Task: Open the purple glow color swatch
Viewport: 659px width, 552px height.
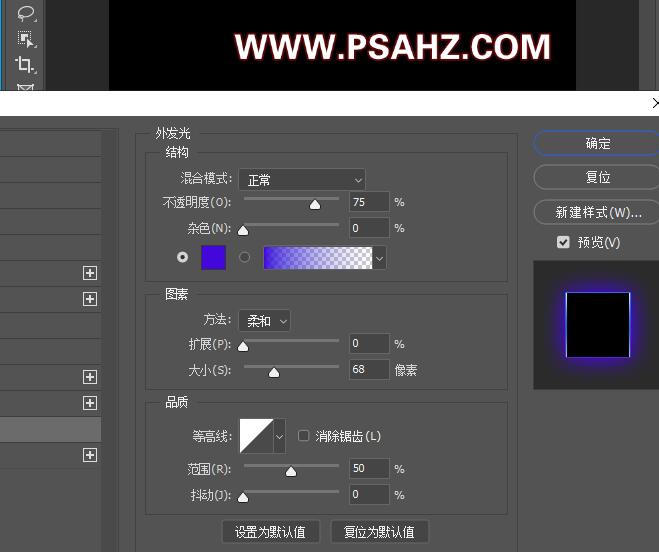Action: [214, 257]
